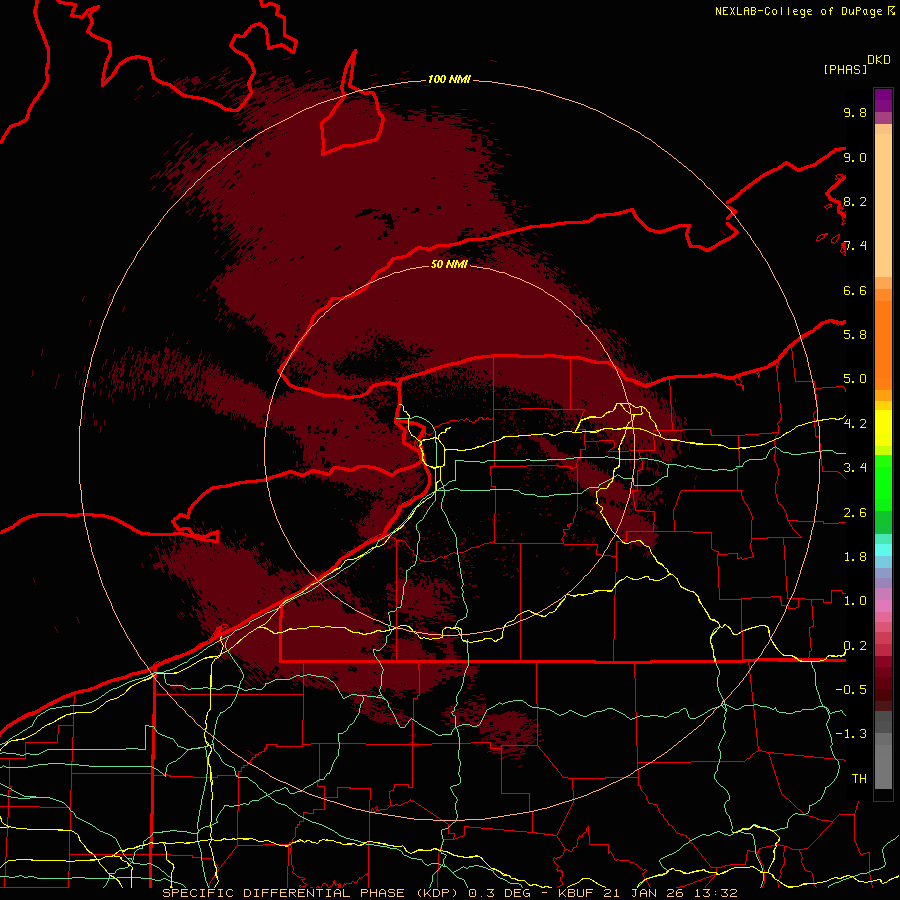Click the DKD unit label
The width and height of the screenshot is (900, 900).
click(879, 60)
